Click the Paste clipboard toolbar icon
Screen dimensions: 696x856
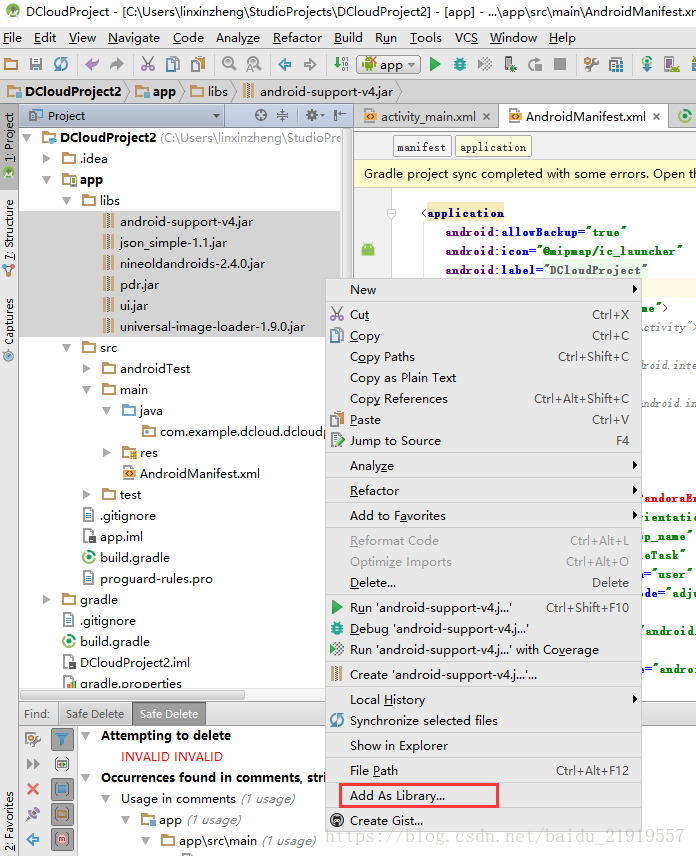click(x=198, y=64)
